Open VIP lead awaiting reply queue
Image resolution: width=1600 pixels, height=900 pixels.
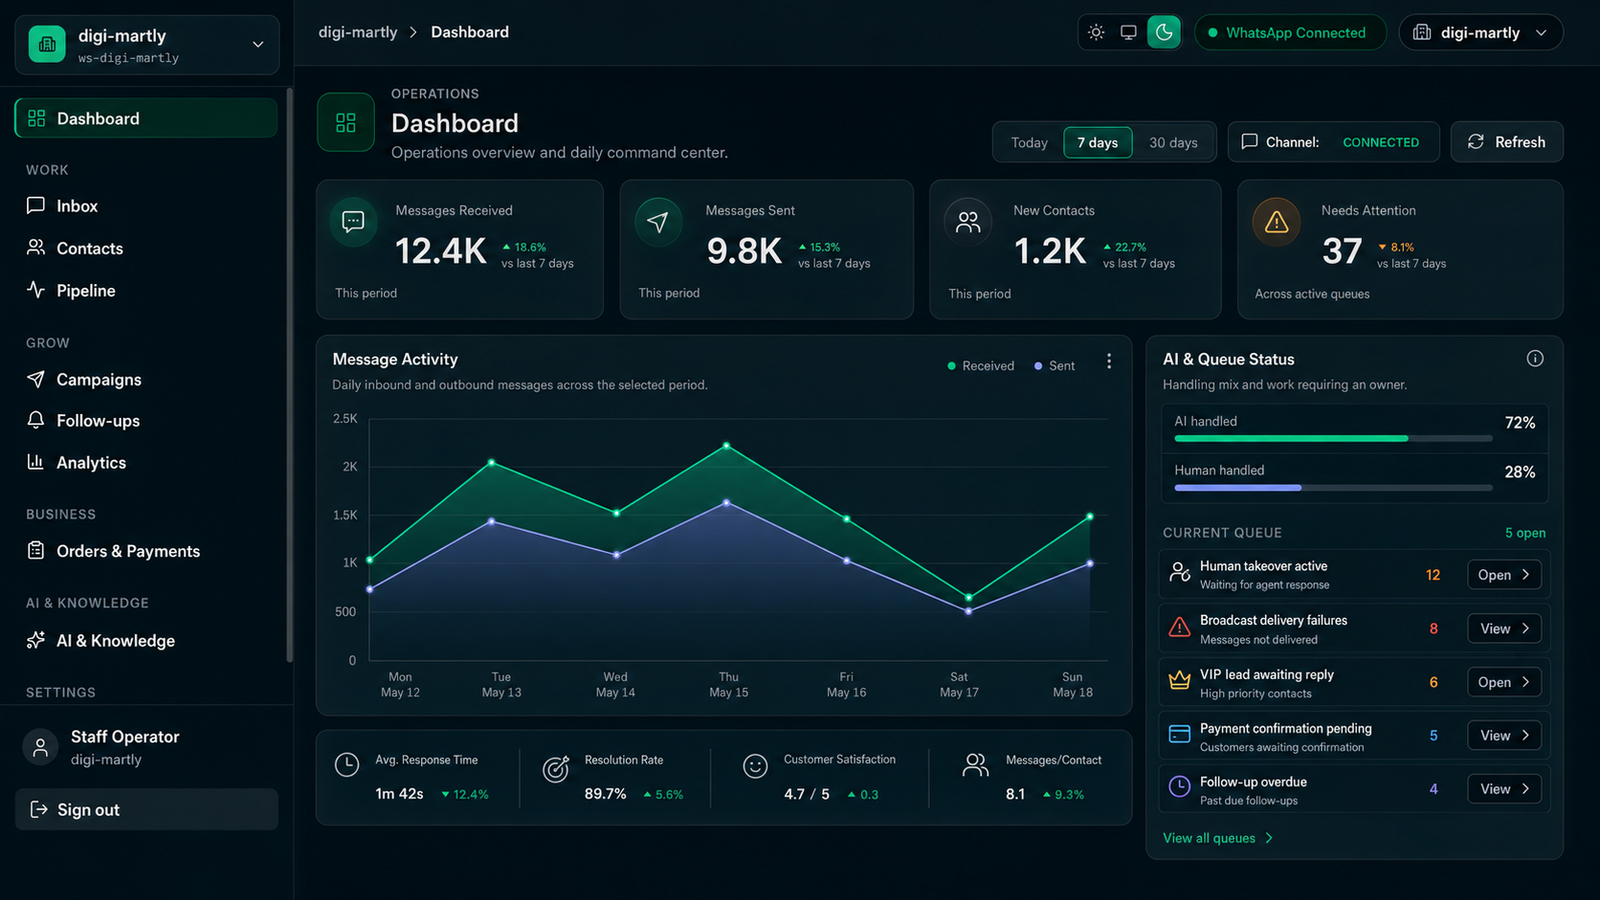click(x=1504, y=682)
